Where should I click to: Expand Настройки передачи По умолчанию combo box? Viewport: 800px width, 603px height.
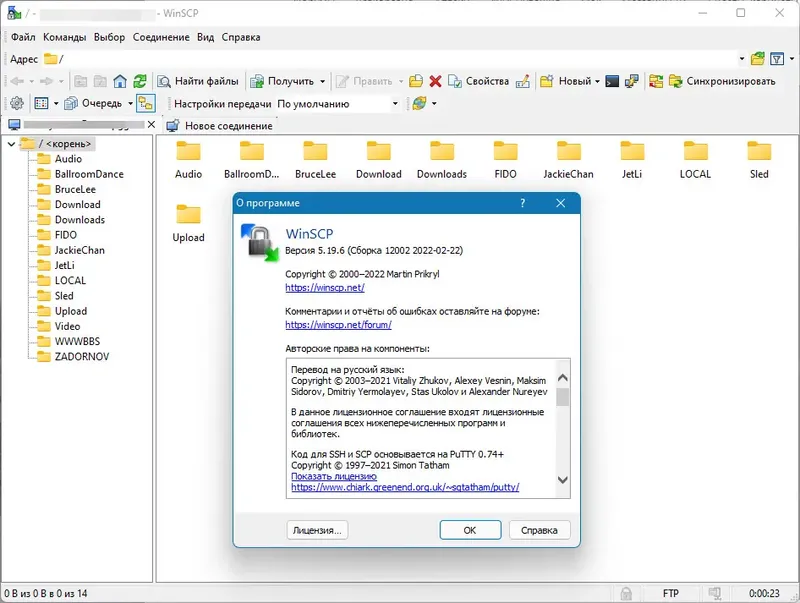click(338, 104)
